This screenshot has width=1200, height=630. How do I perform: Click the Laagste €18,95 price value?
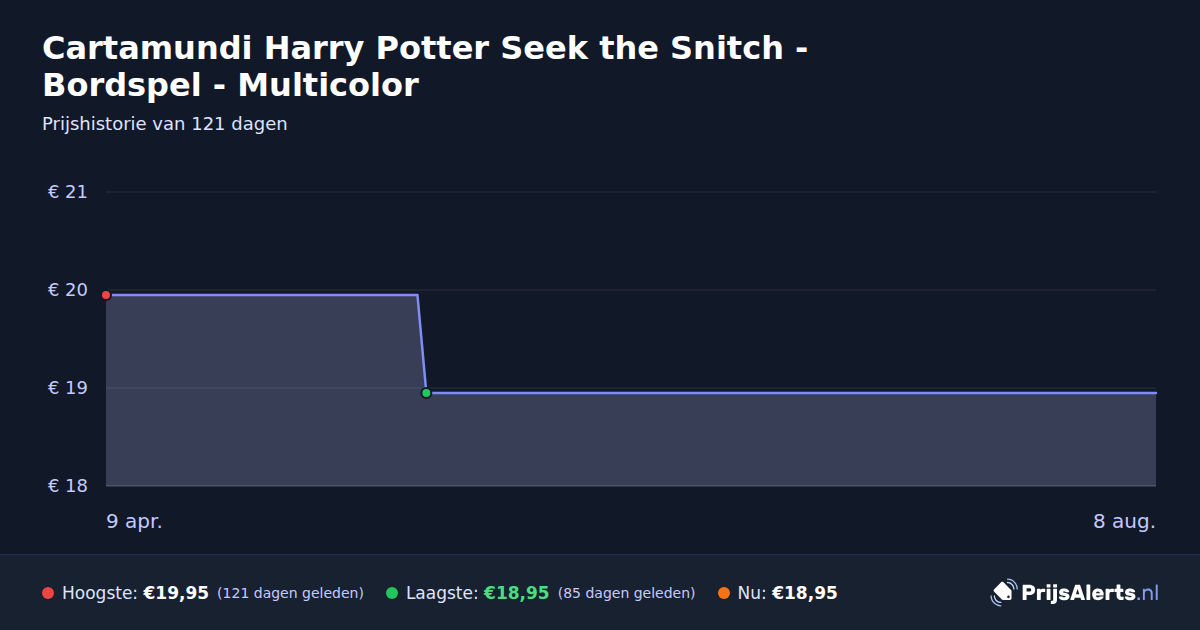click(x=517, y=593)
